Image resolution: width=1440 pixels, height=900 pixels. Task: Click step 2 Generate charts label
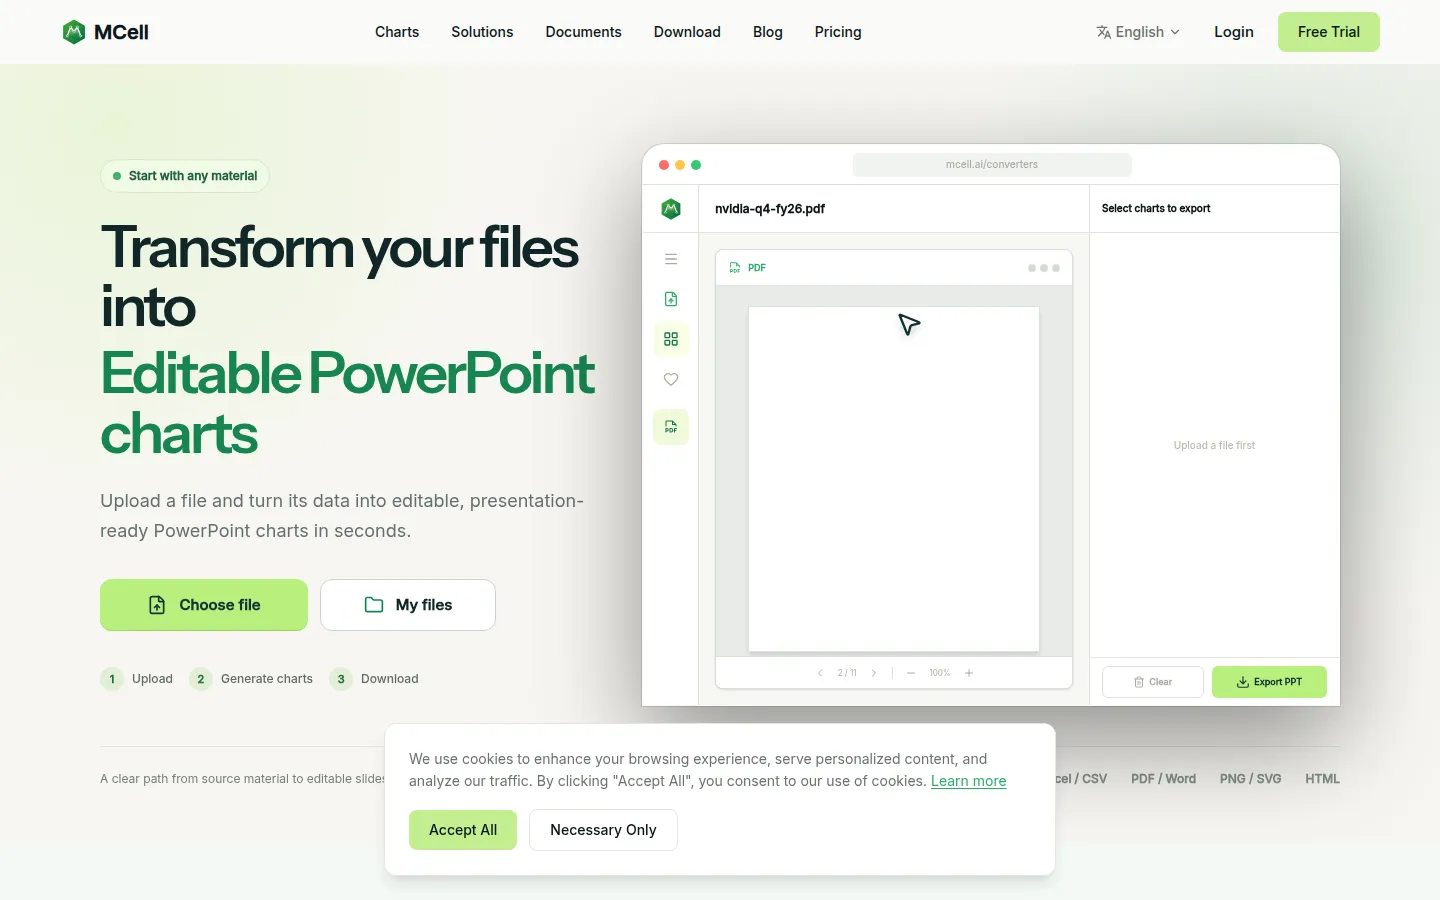point(267,679)
